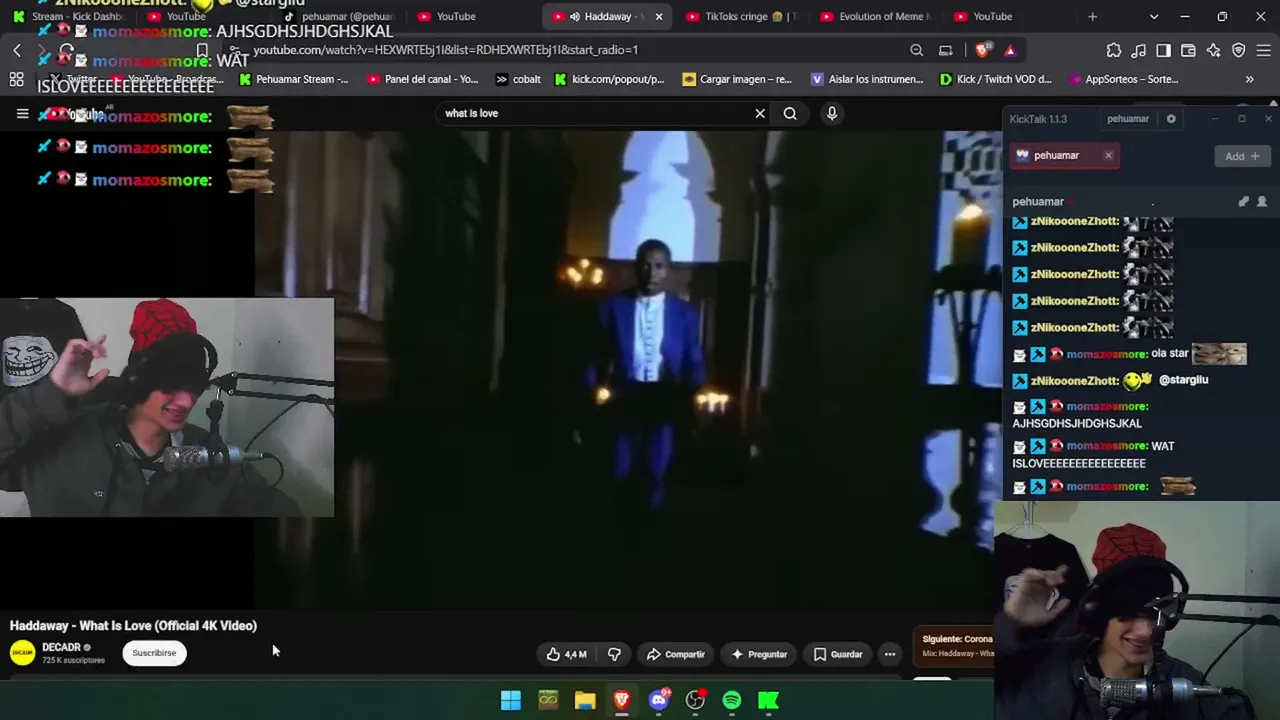1280x720 pixels.
Task: Open the cobalt bookmark
Action: [x=518, y=79]
